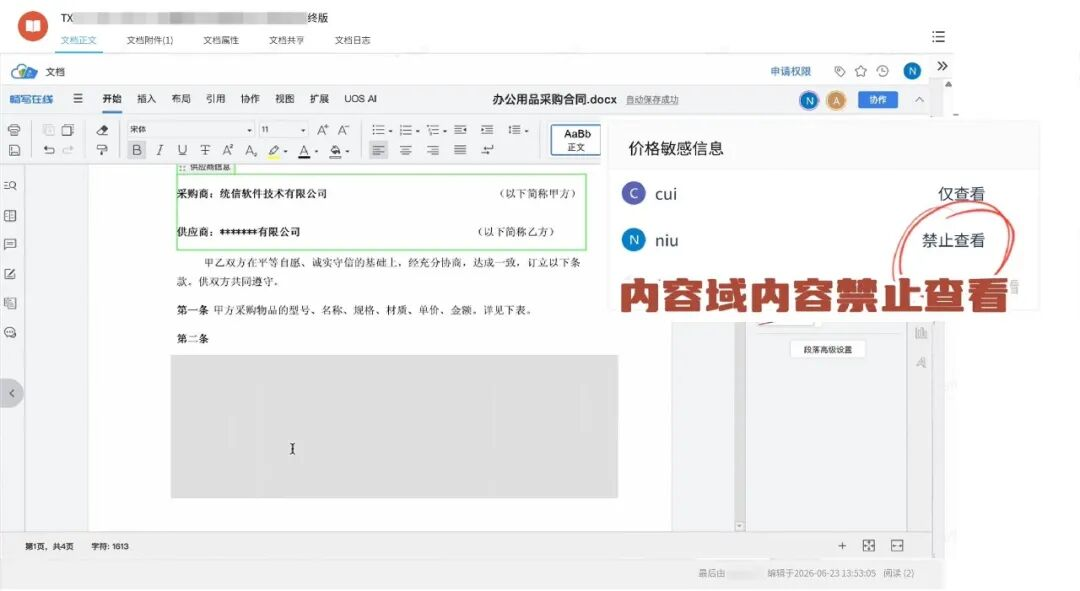Toggle strikethrough formatting

click(205, 150)
